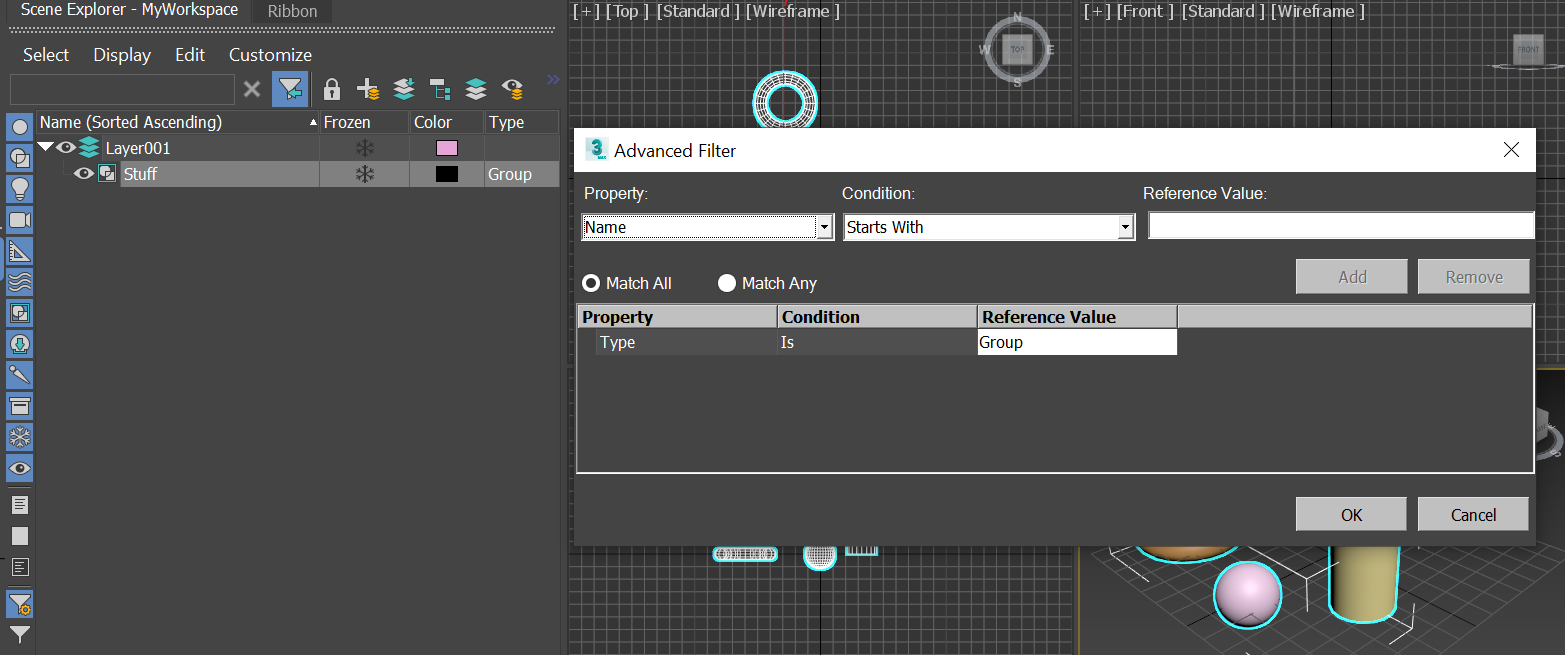Toggle visibility eye of Layer001
Viewport: 1565px width, 655px height.
coord(66,148)
